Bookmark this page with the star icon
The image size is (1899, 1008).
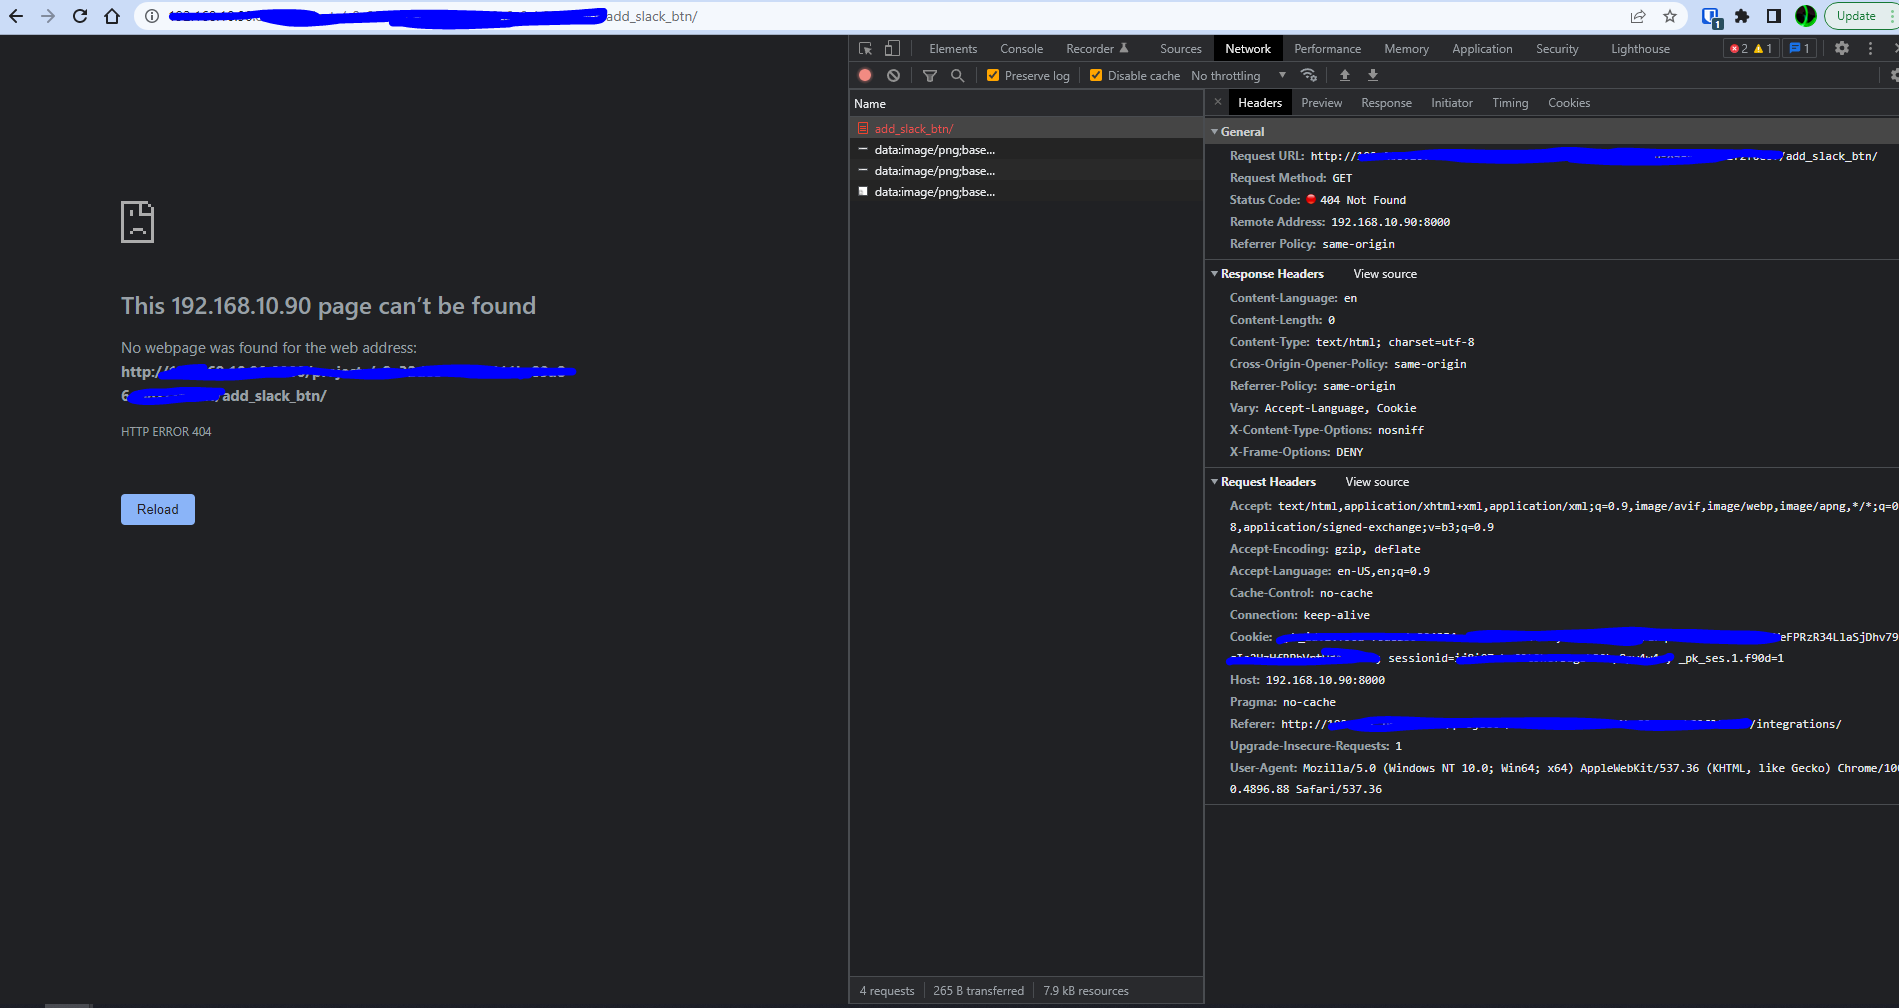[x=1670, y=16]
